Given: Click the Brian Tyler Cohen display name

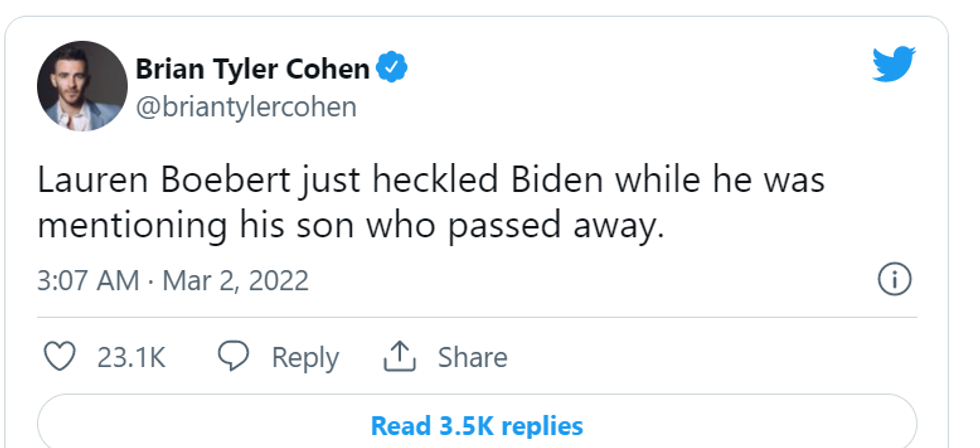Looking at the screenshot, I should pyautogui.click(x=252, y=69).
